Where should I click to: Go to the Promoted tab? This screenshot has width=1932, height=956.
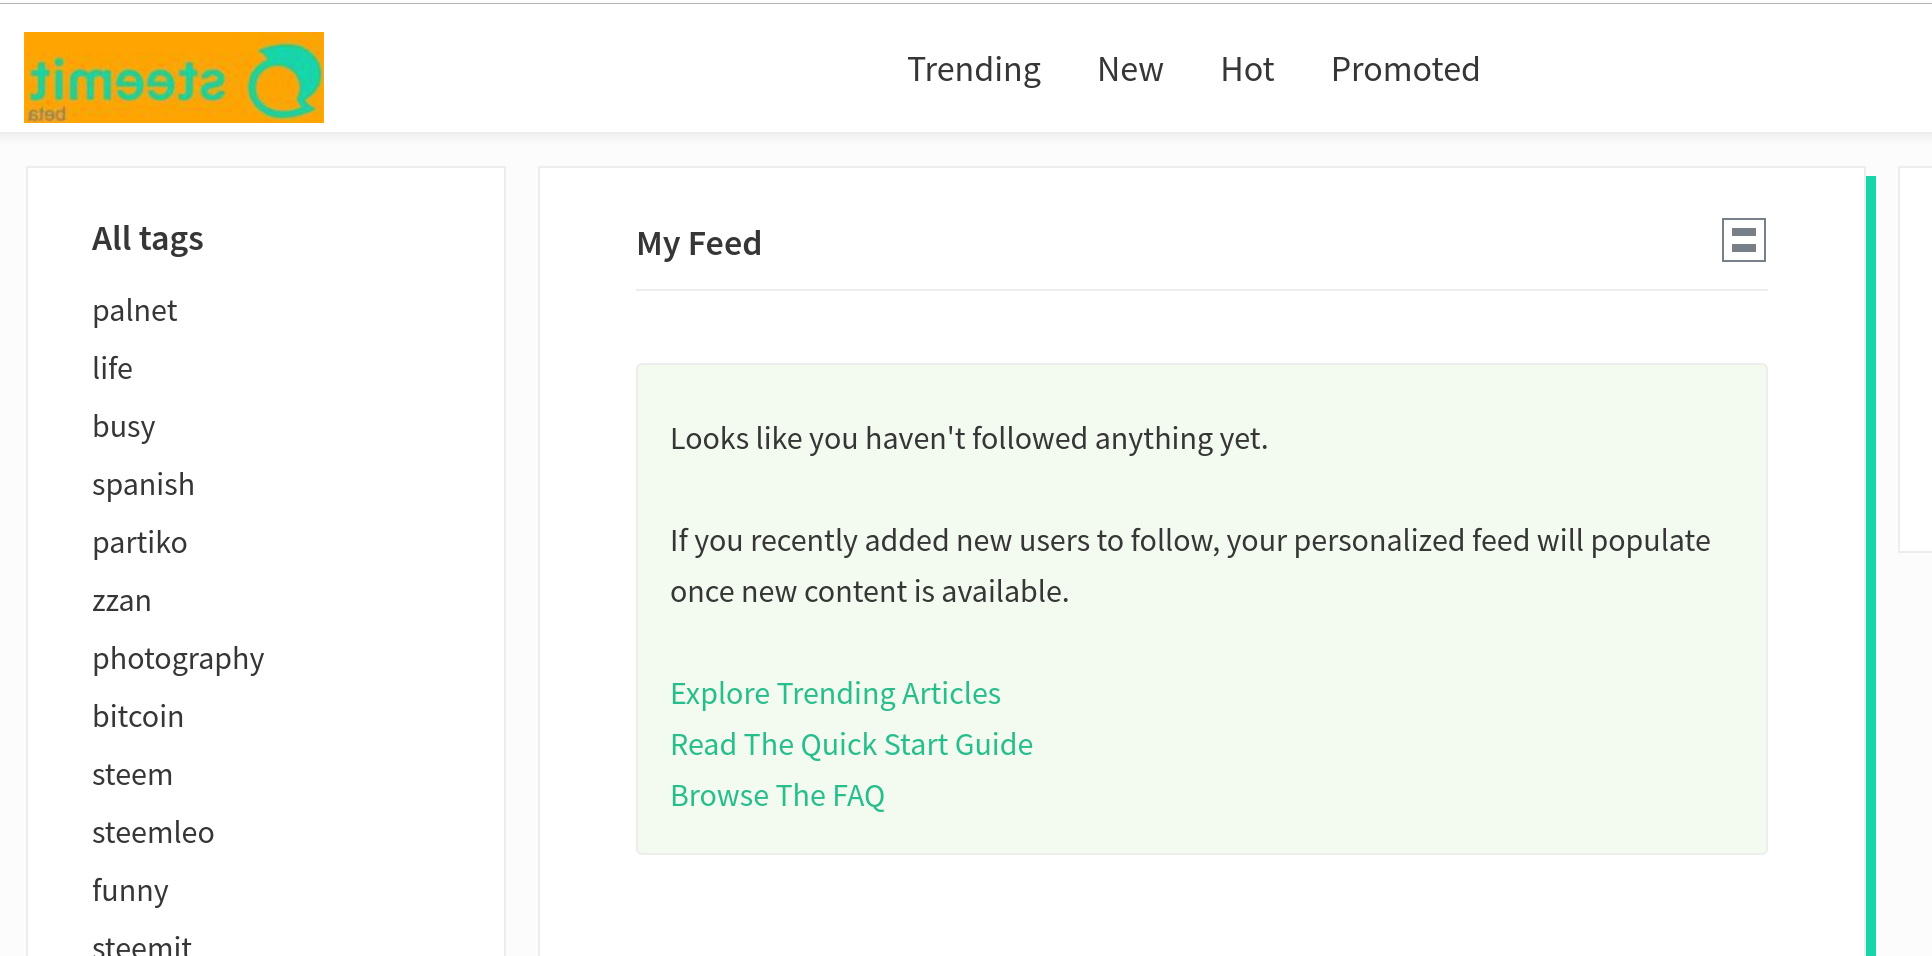(x=1405, y=69)
